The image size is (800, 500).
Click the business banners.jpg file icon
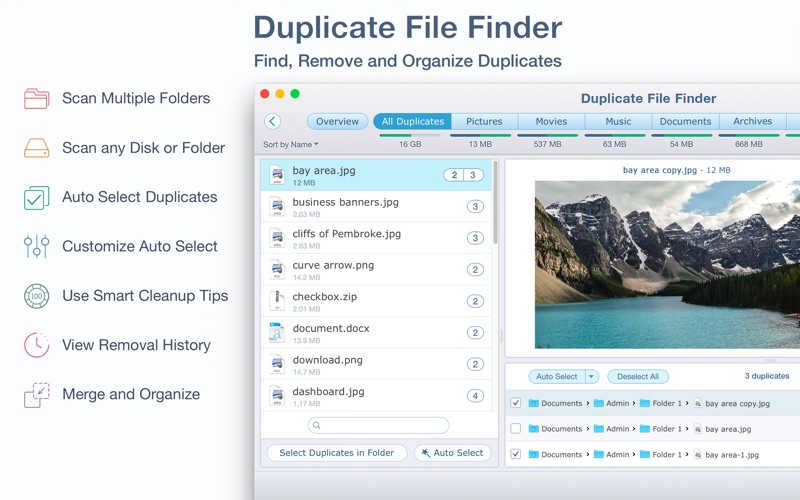277,207
